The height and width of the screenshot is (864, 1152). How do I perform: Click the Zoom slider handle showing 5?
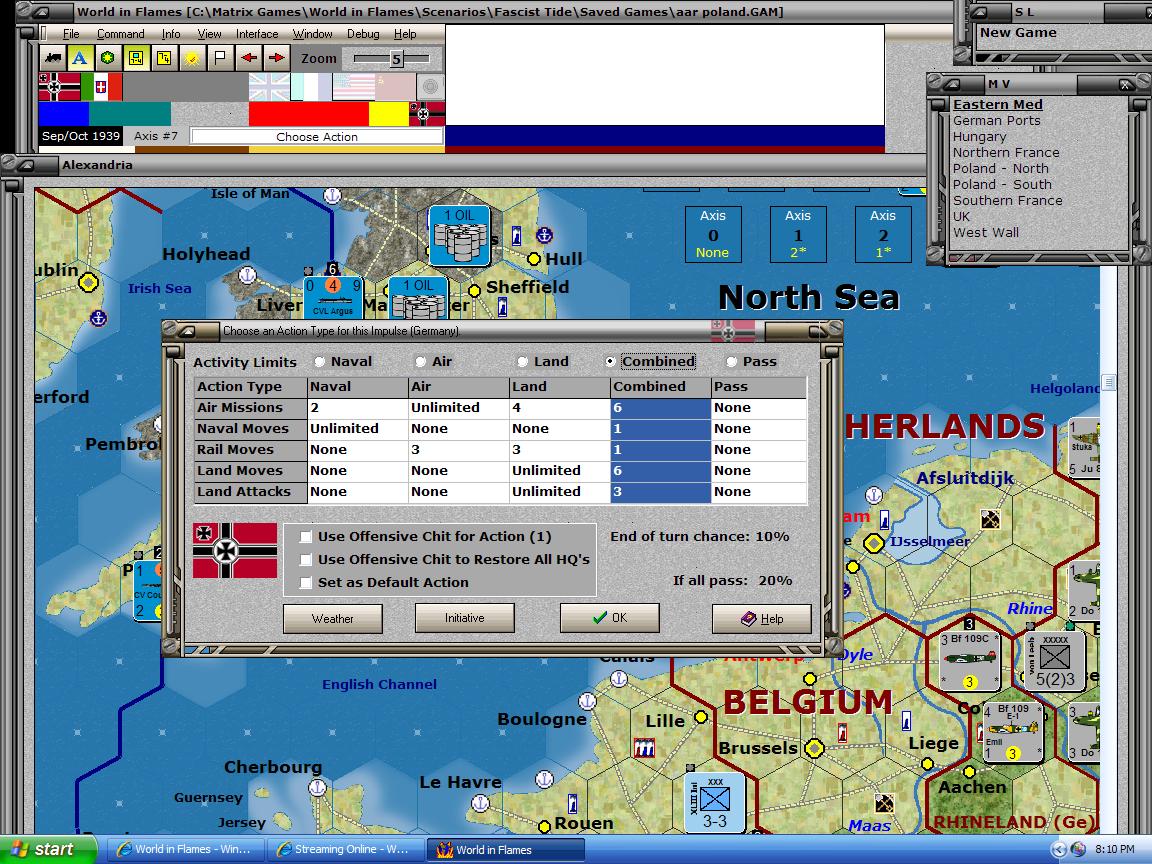(396, 59)
